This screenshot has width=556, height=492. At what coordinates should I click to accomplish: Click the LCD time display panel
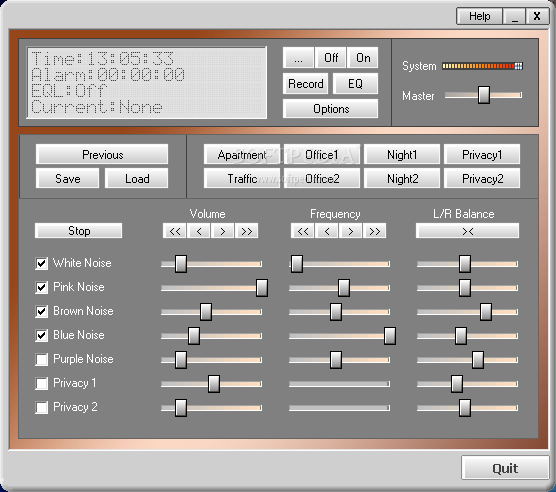coord(147,83)
